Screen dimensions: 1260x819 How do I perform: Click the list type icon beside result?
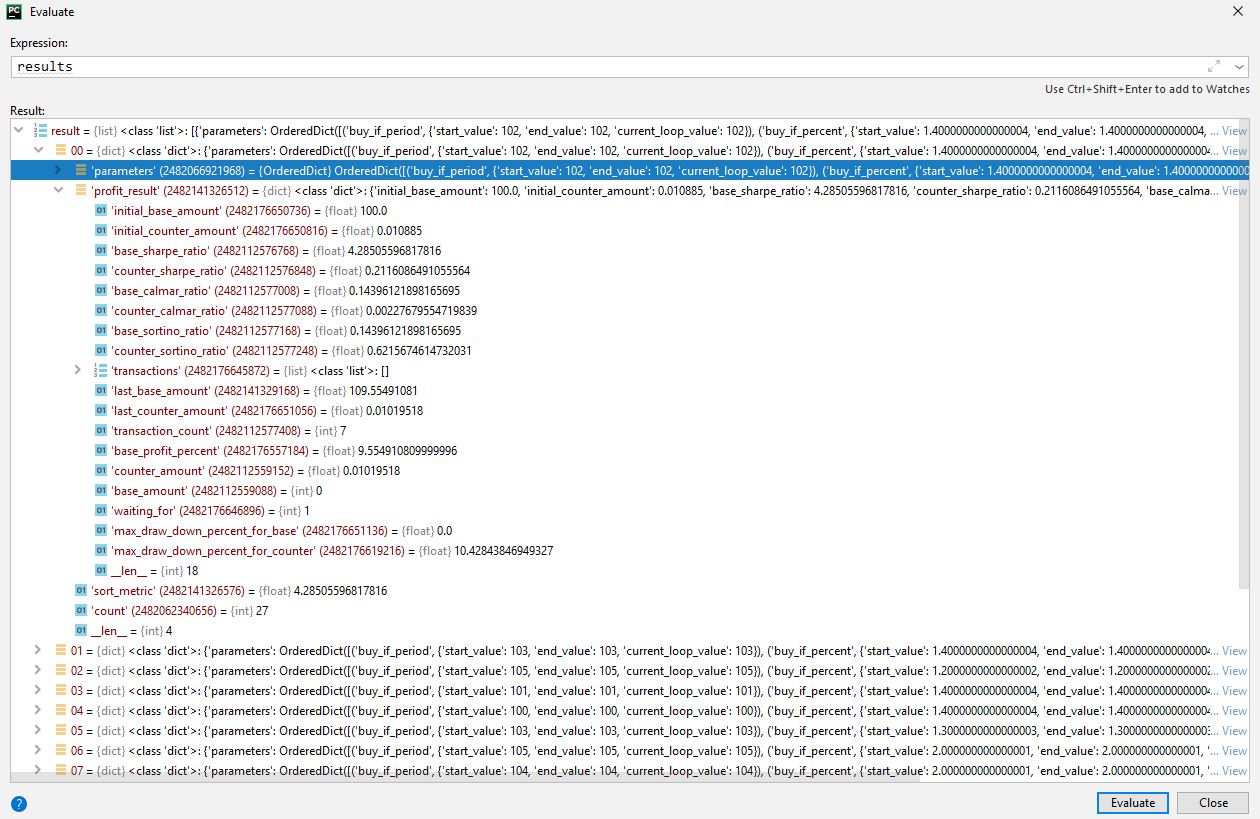[x=38, y=130]
